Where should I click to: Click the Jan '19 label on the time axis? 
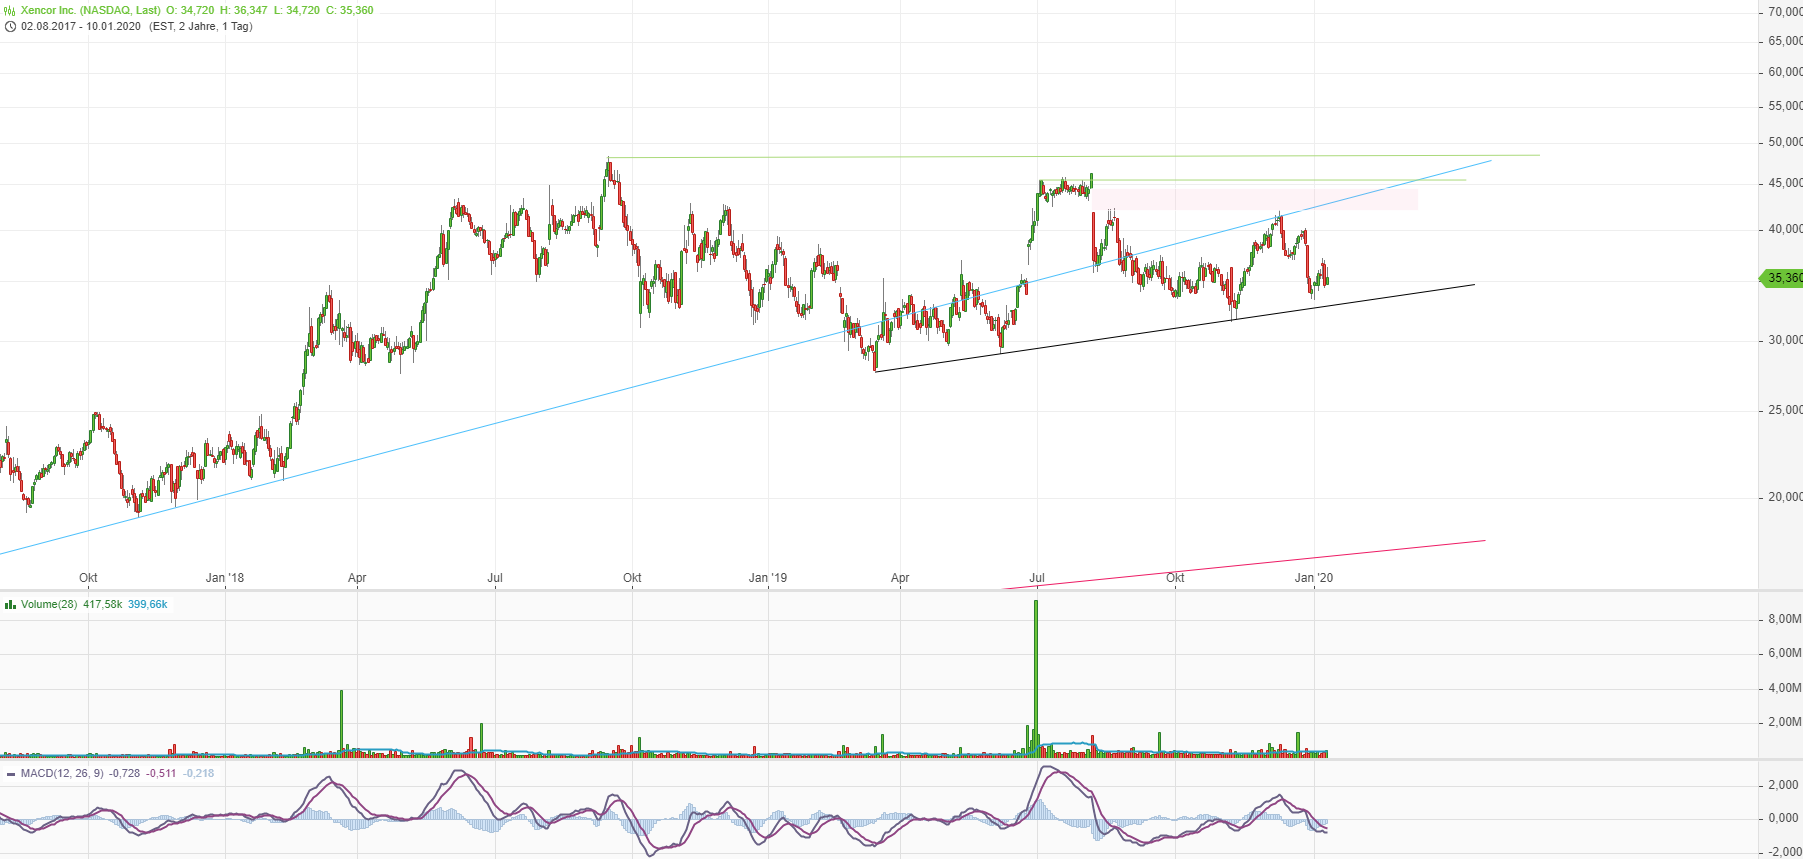(767, 578)
